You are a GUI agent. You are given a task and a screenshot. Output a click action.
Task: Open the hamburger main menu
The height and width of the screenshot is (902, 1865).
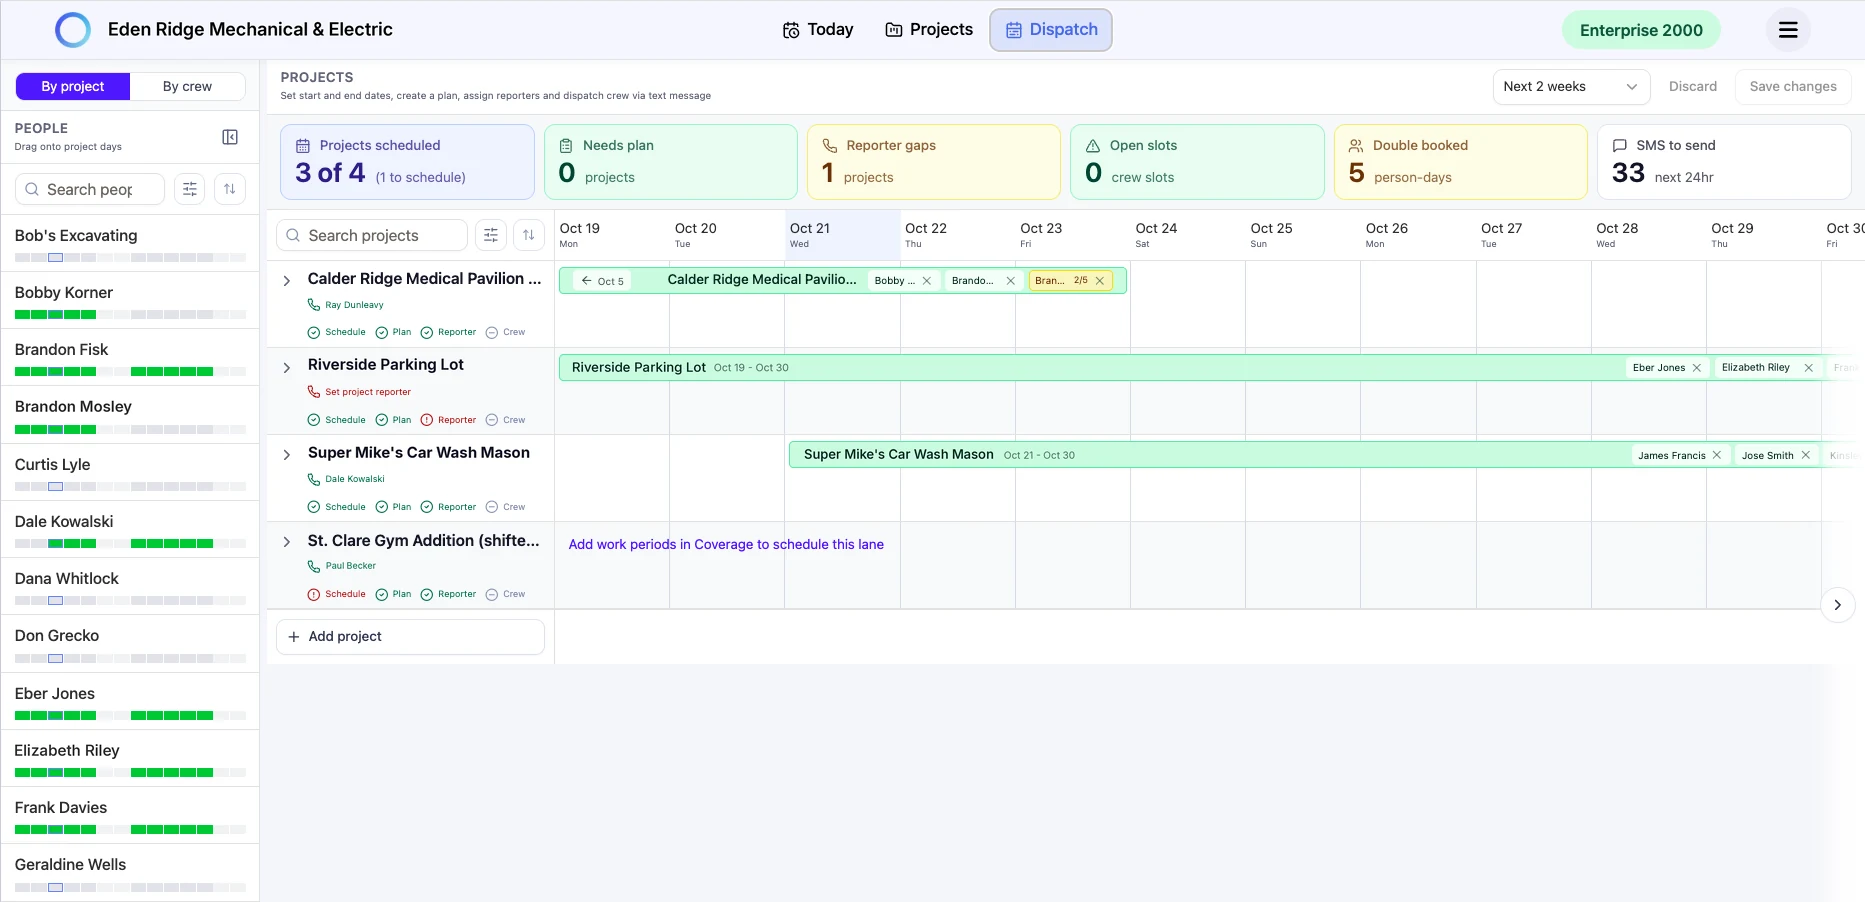pos(1788,30)
